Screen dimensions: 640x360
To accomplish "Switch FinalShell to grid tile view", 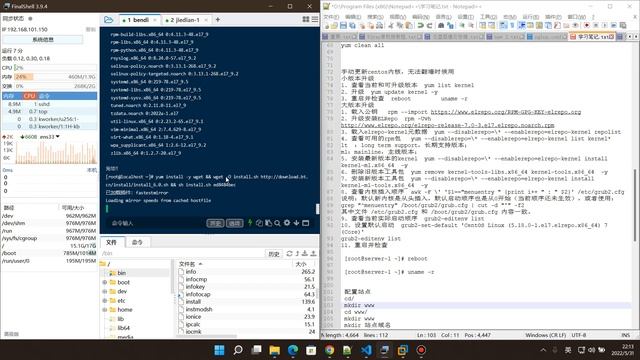I will [306, 19].
